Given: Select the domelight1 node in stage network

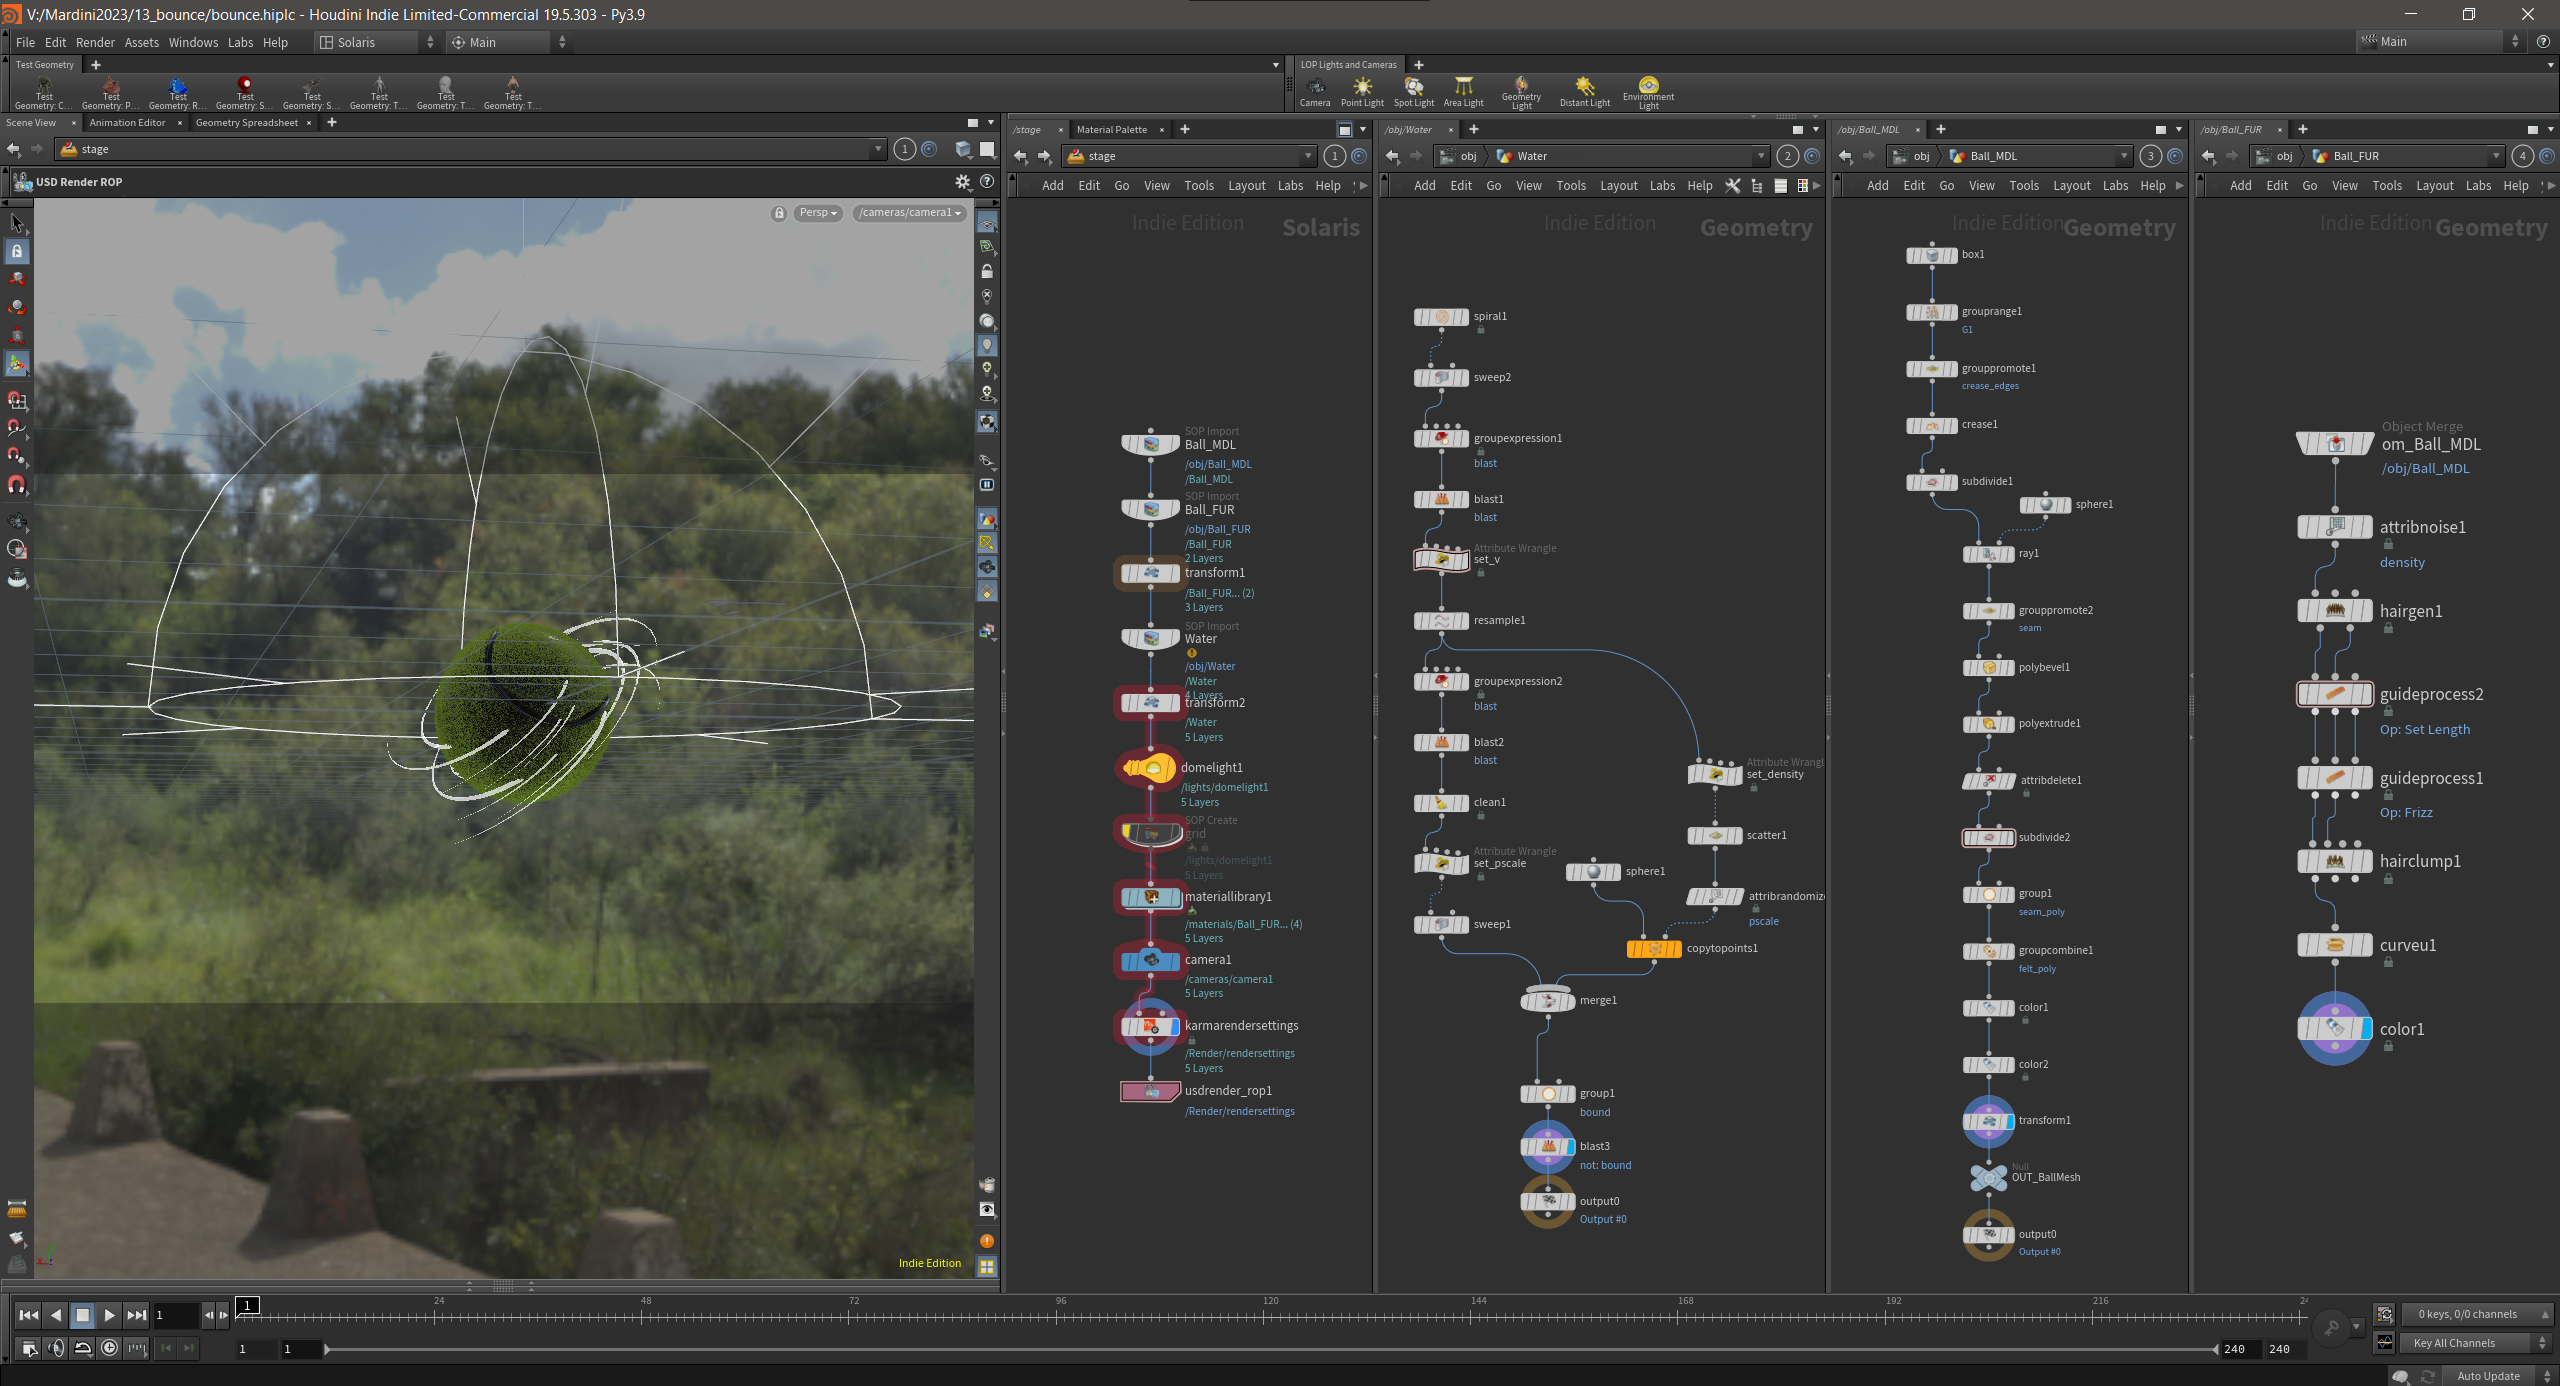Looking at the screenshot, I should pyautogui.click(x=1149, y=768).
